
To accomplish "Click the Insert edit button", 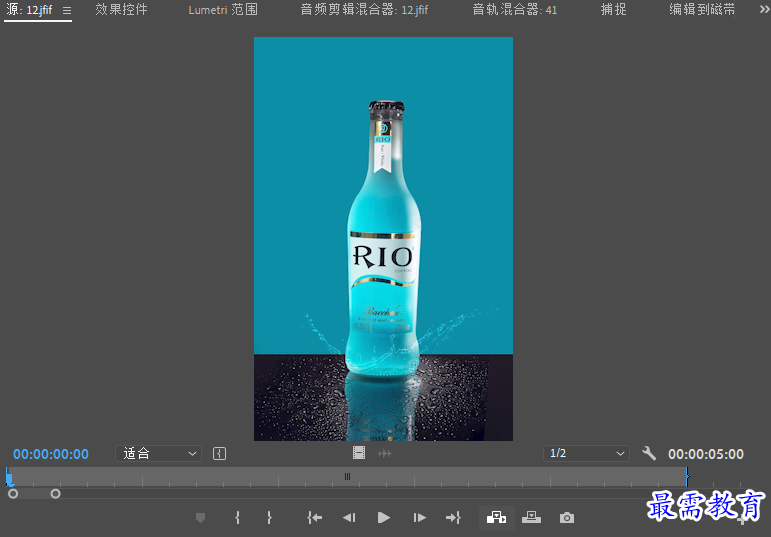I will click(497, 517).
